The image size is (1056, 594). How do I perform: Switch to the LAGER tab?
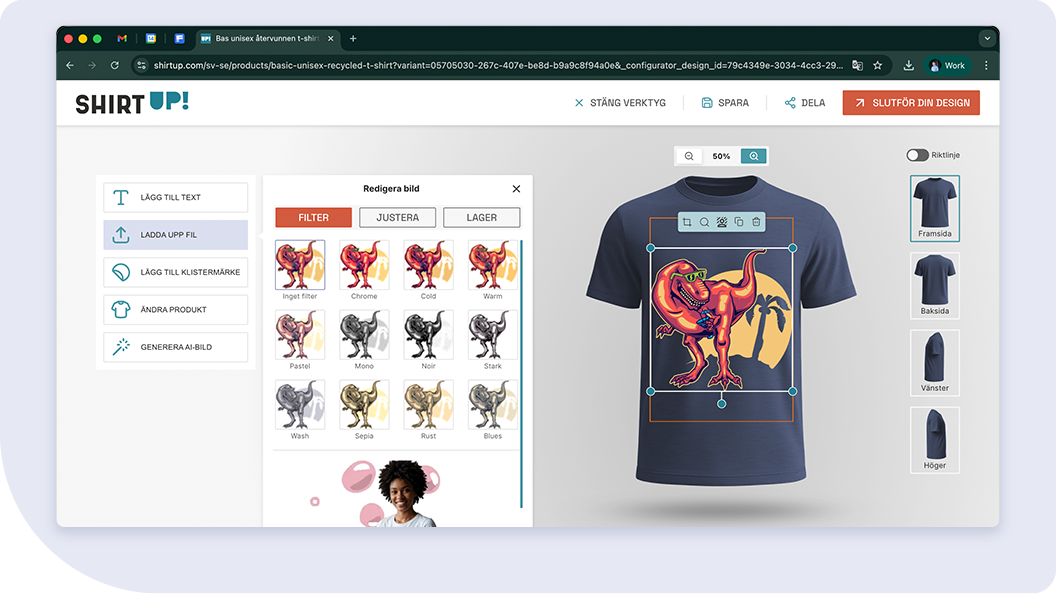[482, 218]
